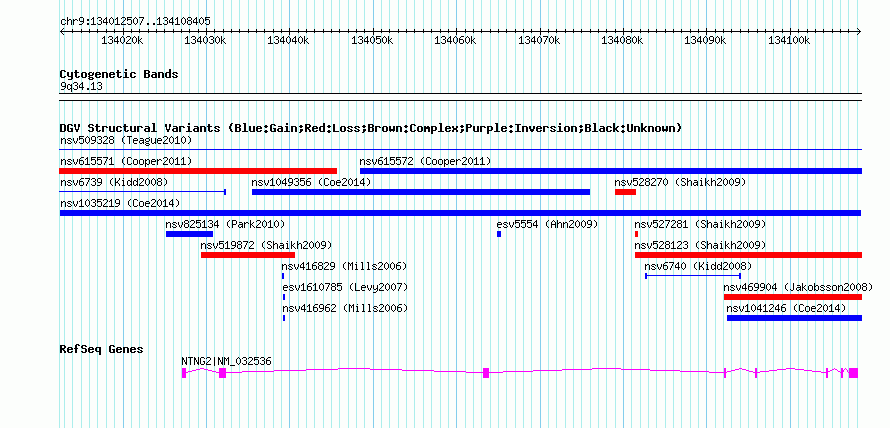Click the nsv615571 red loss variant bar
The width and height of the screenshot is (890, 428).
coord(198,171)
